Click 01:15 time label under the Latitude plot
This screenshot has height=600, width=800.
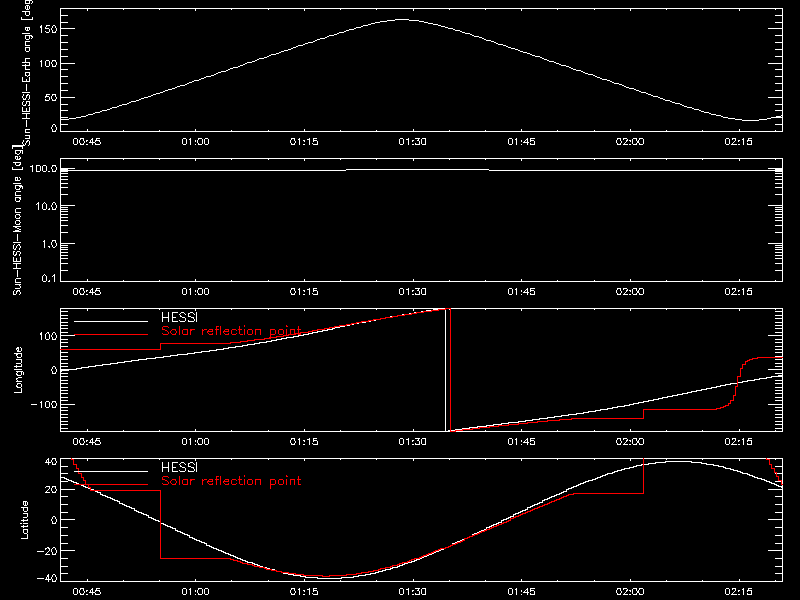coord(304,591)
